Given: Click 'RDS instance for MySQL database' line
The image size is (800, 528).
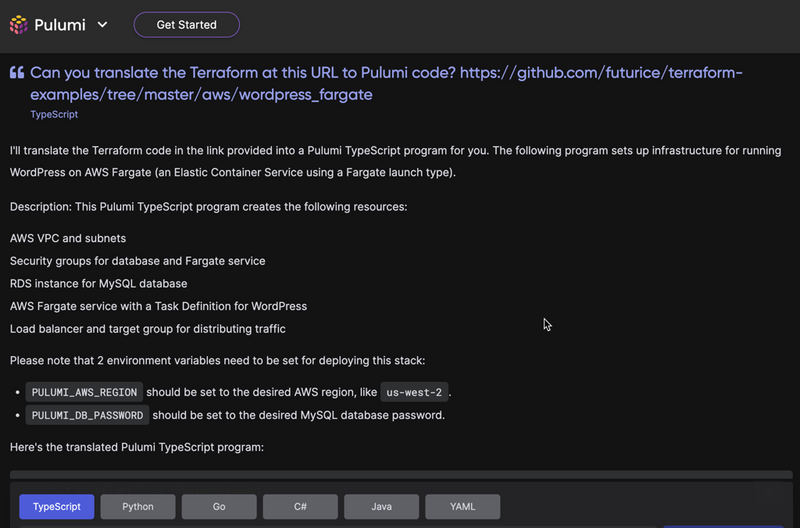Looking at the screenshot, I should 98,284.
